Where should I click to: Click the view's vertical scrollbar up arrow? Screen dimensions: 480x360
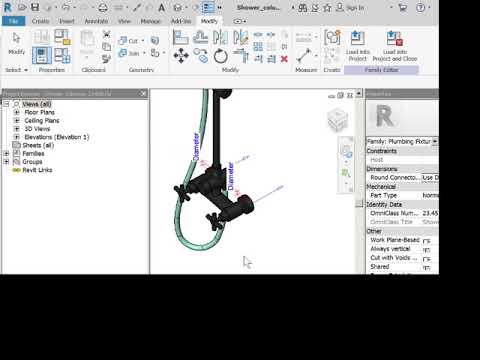(359, 93)
